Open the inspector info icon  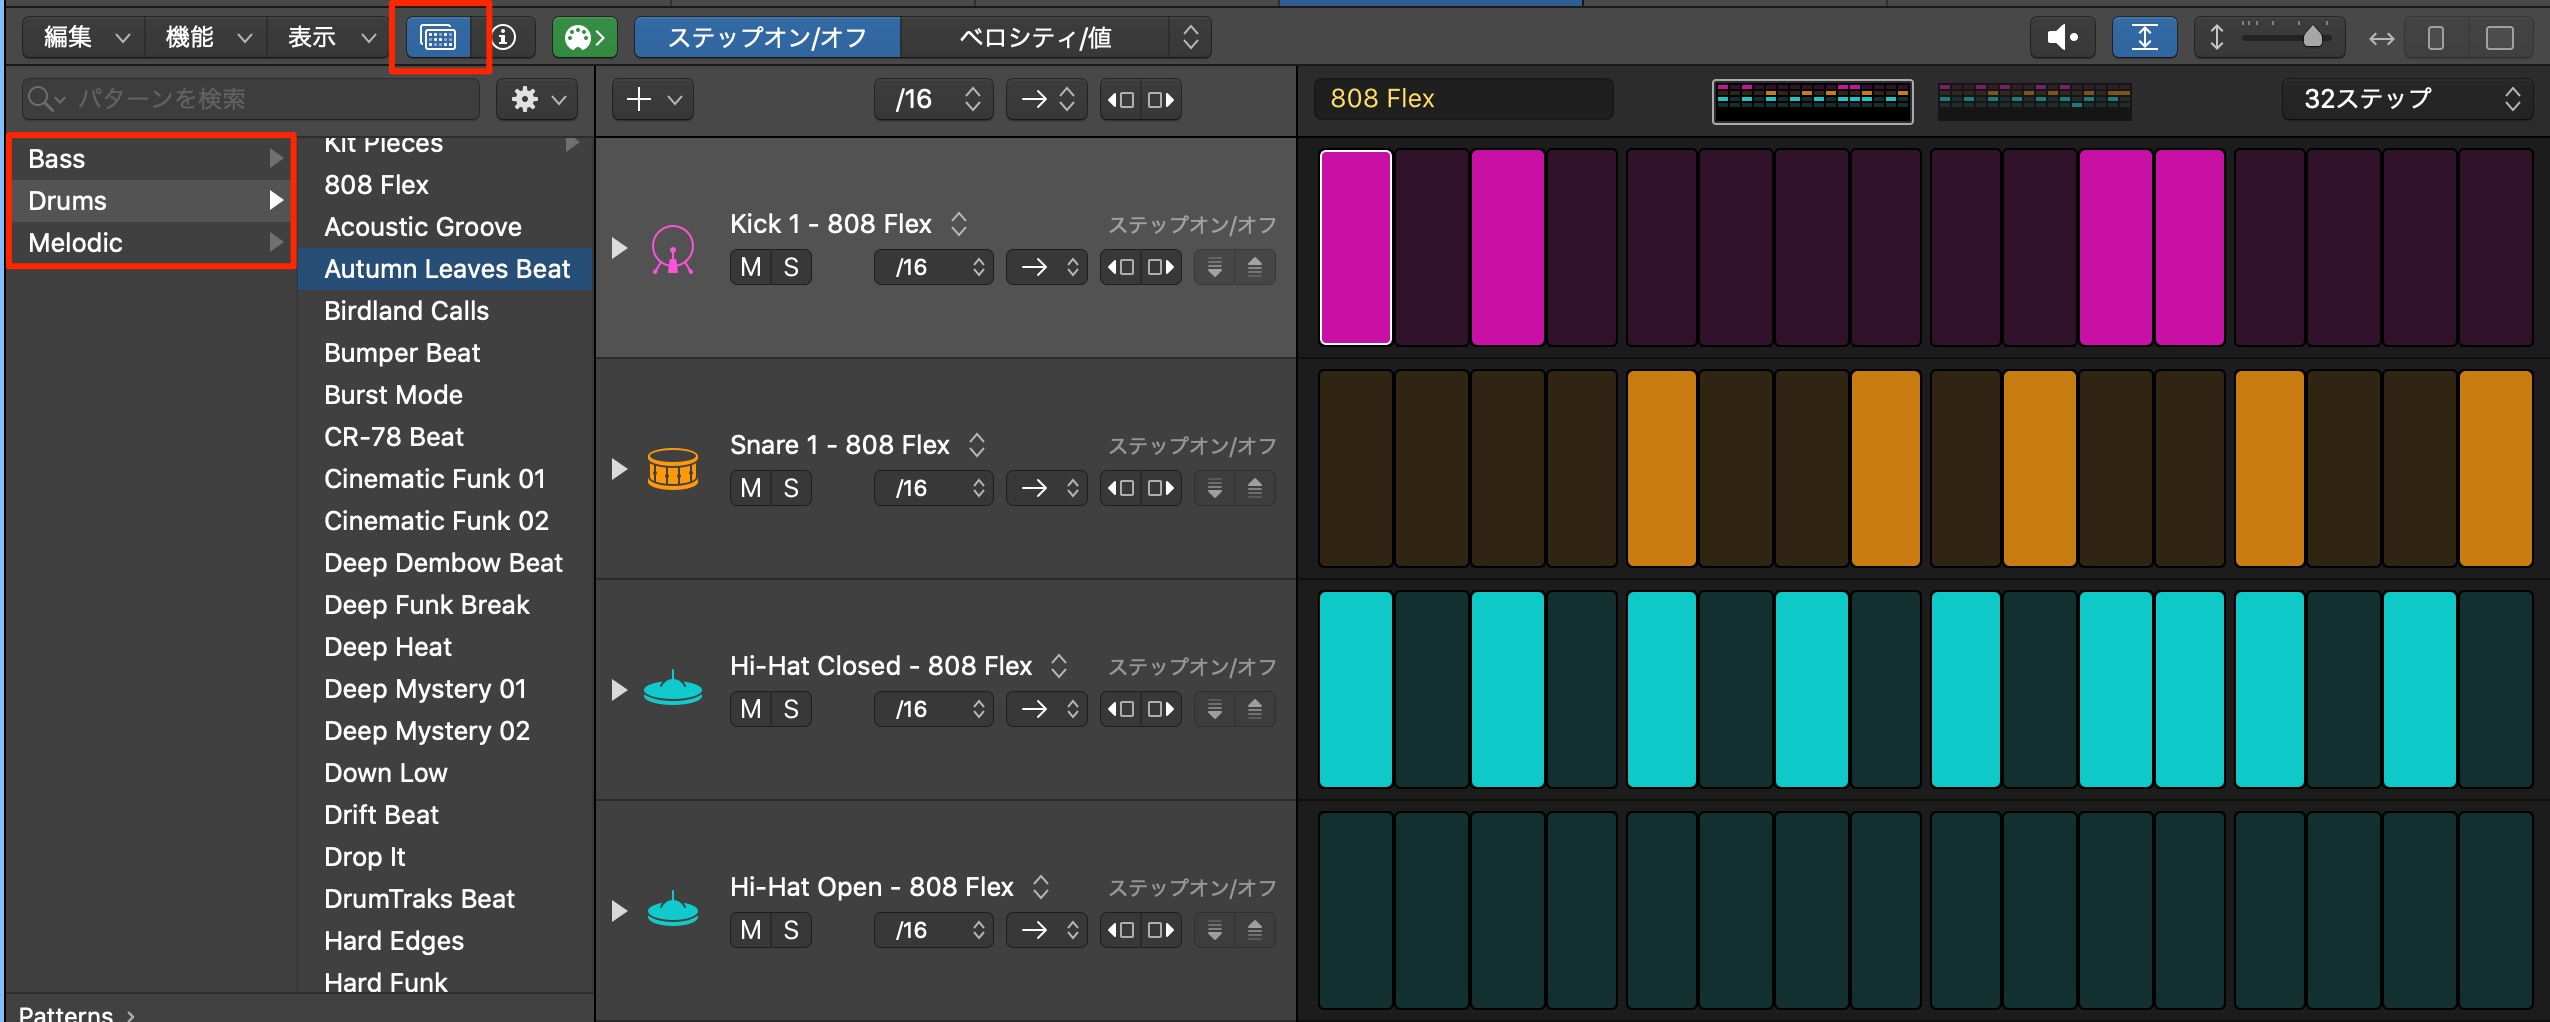pos(504,38)
